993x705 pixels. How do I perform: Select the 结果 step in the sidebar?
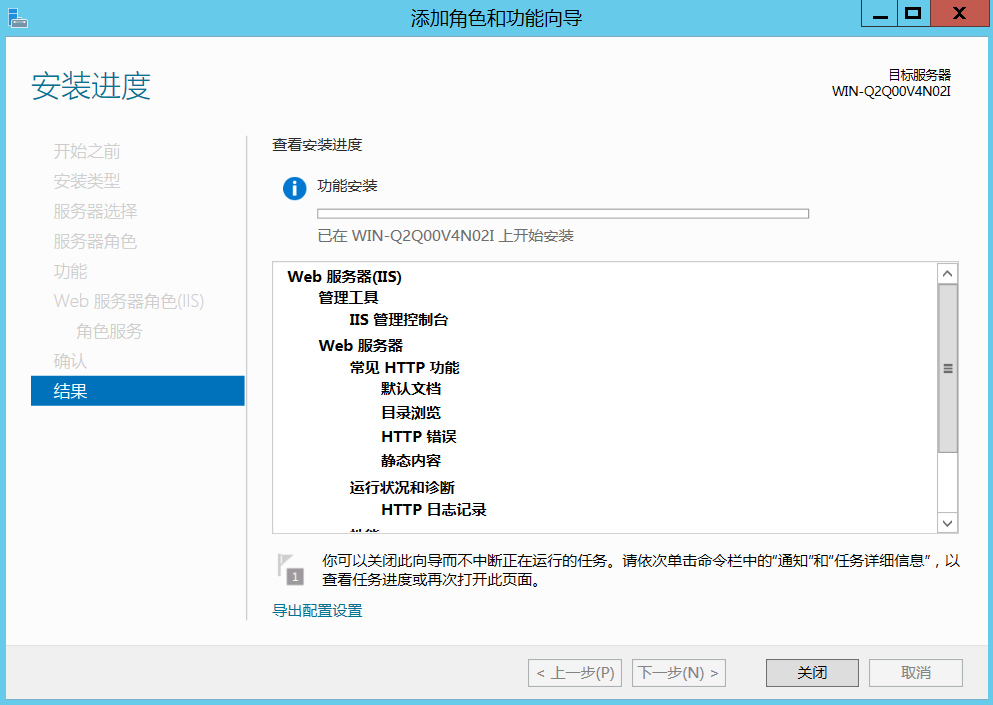[137, 391]
